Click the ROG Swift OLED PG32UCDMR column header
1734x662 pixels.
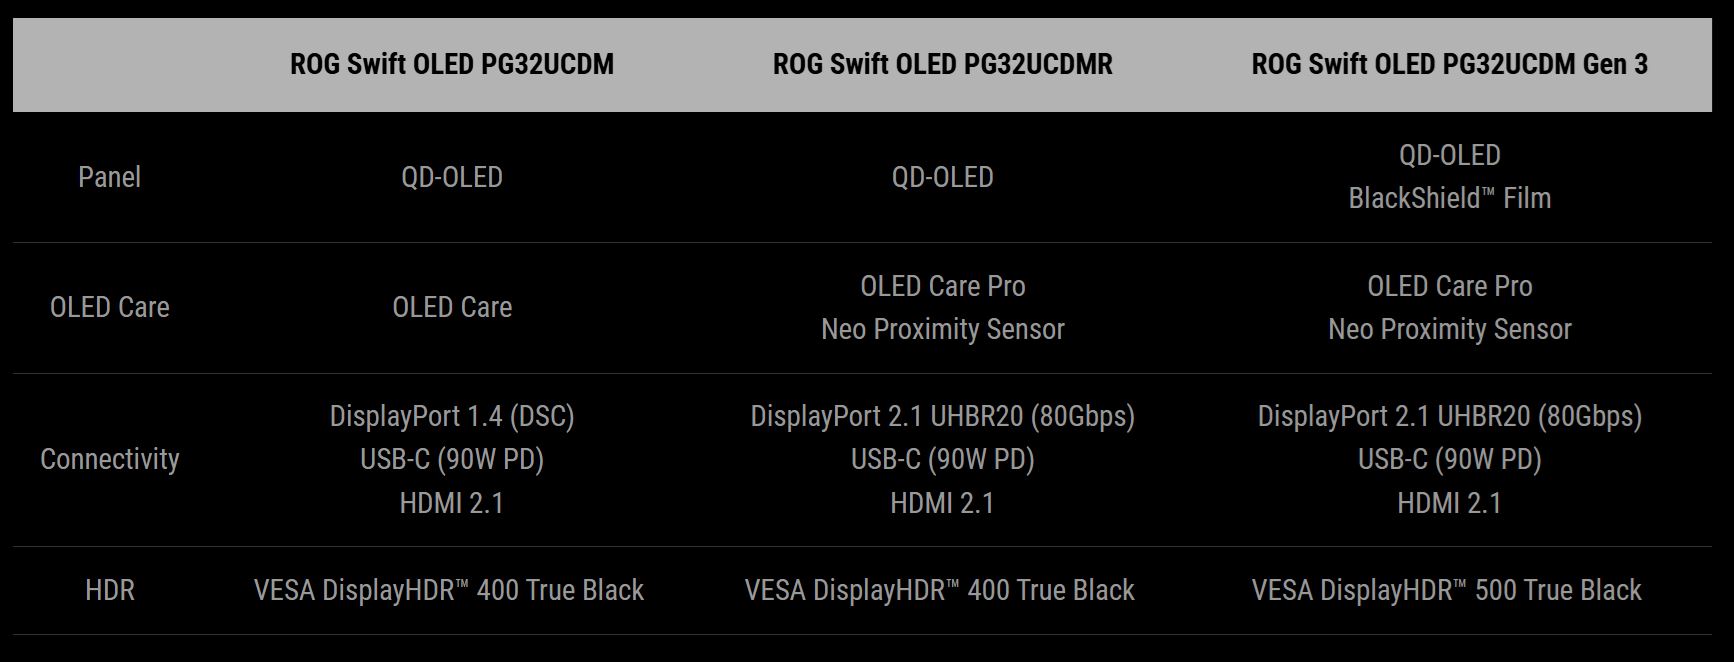point(942,64)
